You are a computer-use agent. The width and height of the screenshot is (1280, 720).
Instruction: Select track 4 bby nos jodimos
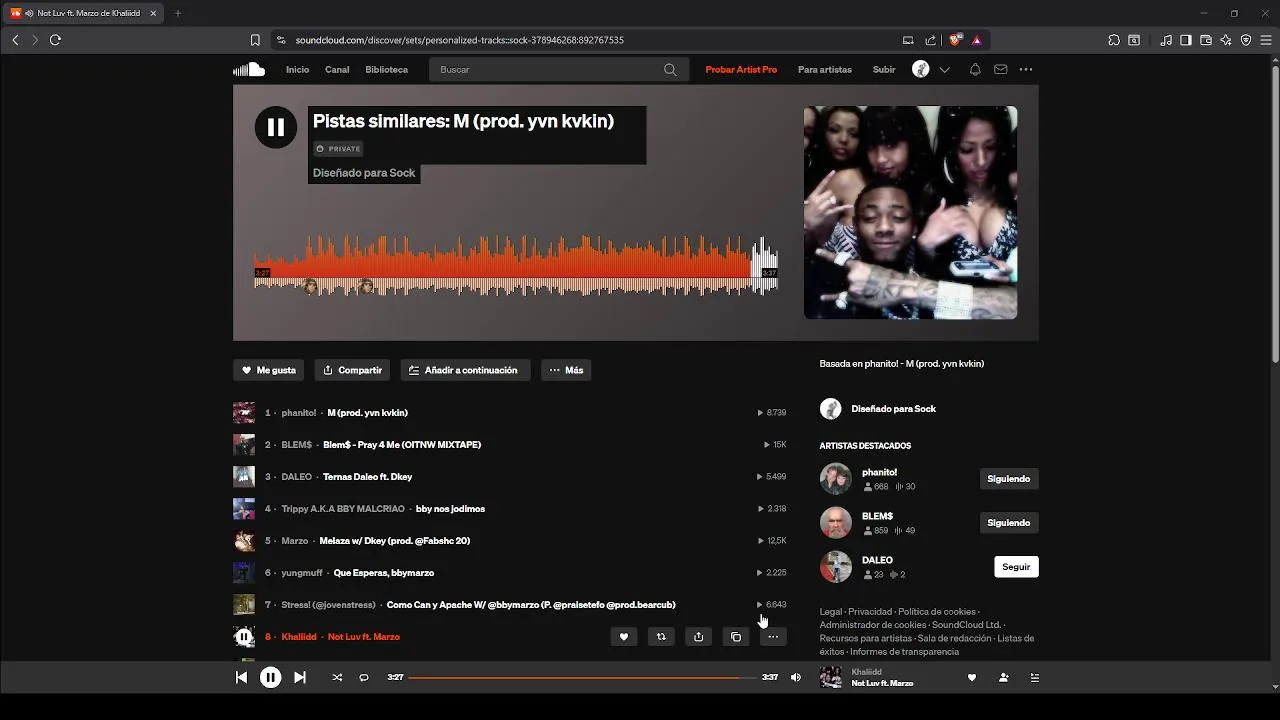pyautogui.click(x=450, y=509)
